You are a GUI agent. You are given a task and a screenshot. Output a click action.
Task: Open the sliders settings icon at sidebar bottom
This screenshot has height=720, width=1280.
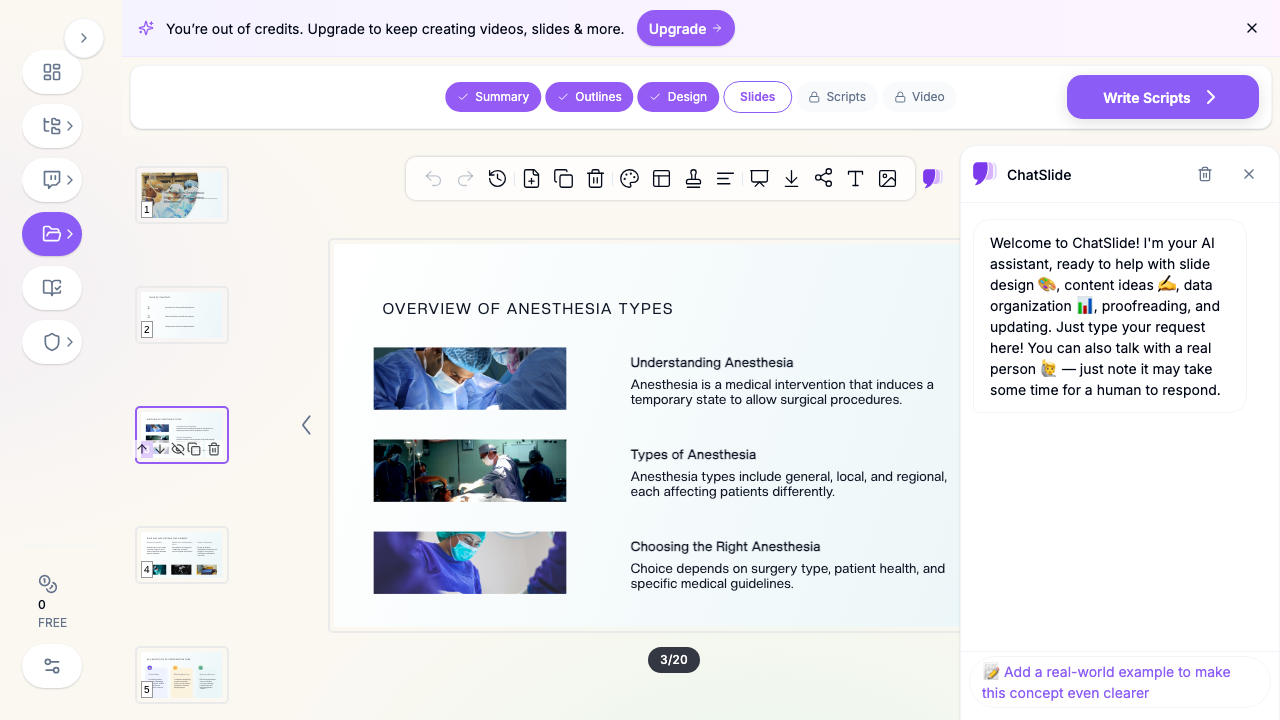tap(52, 666)
